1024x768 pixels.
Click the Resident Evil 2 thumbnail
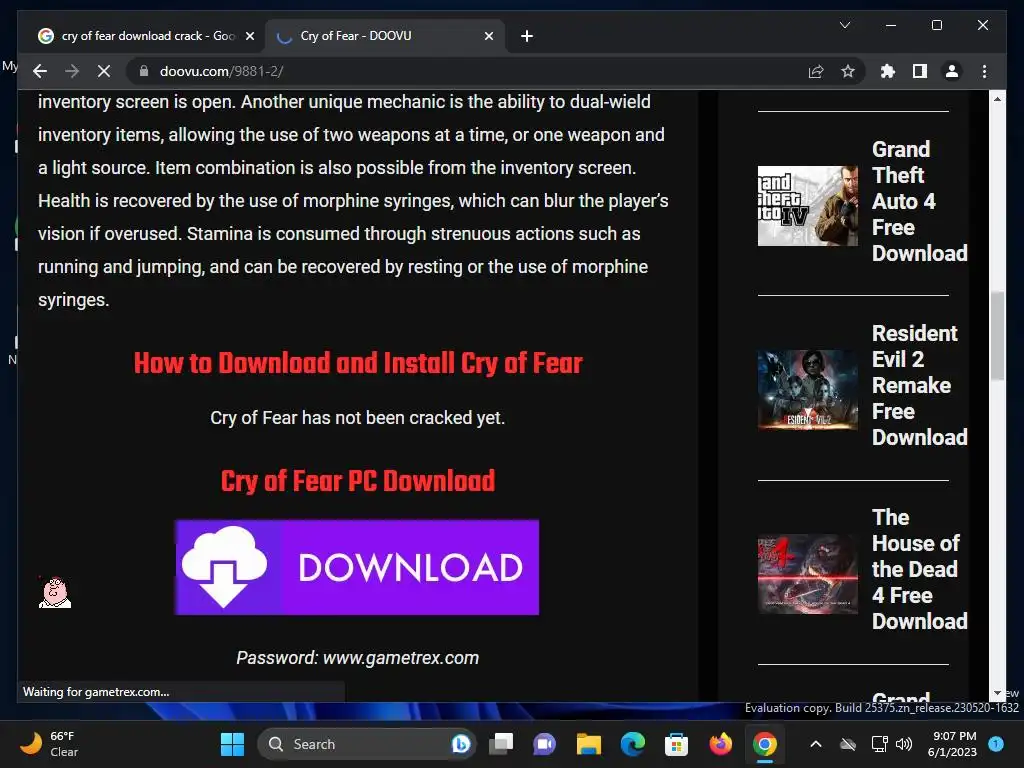808,390
